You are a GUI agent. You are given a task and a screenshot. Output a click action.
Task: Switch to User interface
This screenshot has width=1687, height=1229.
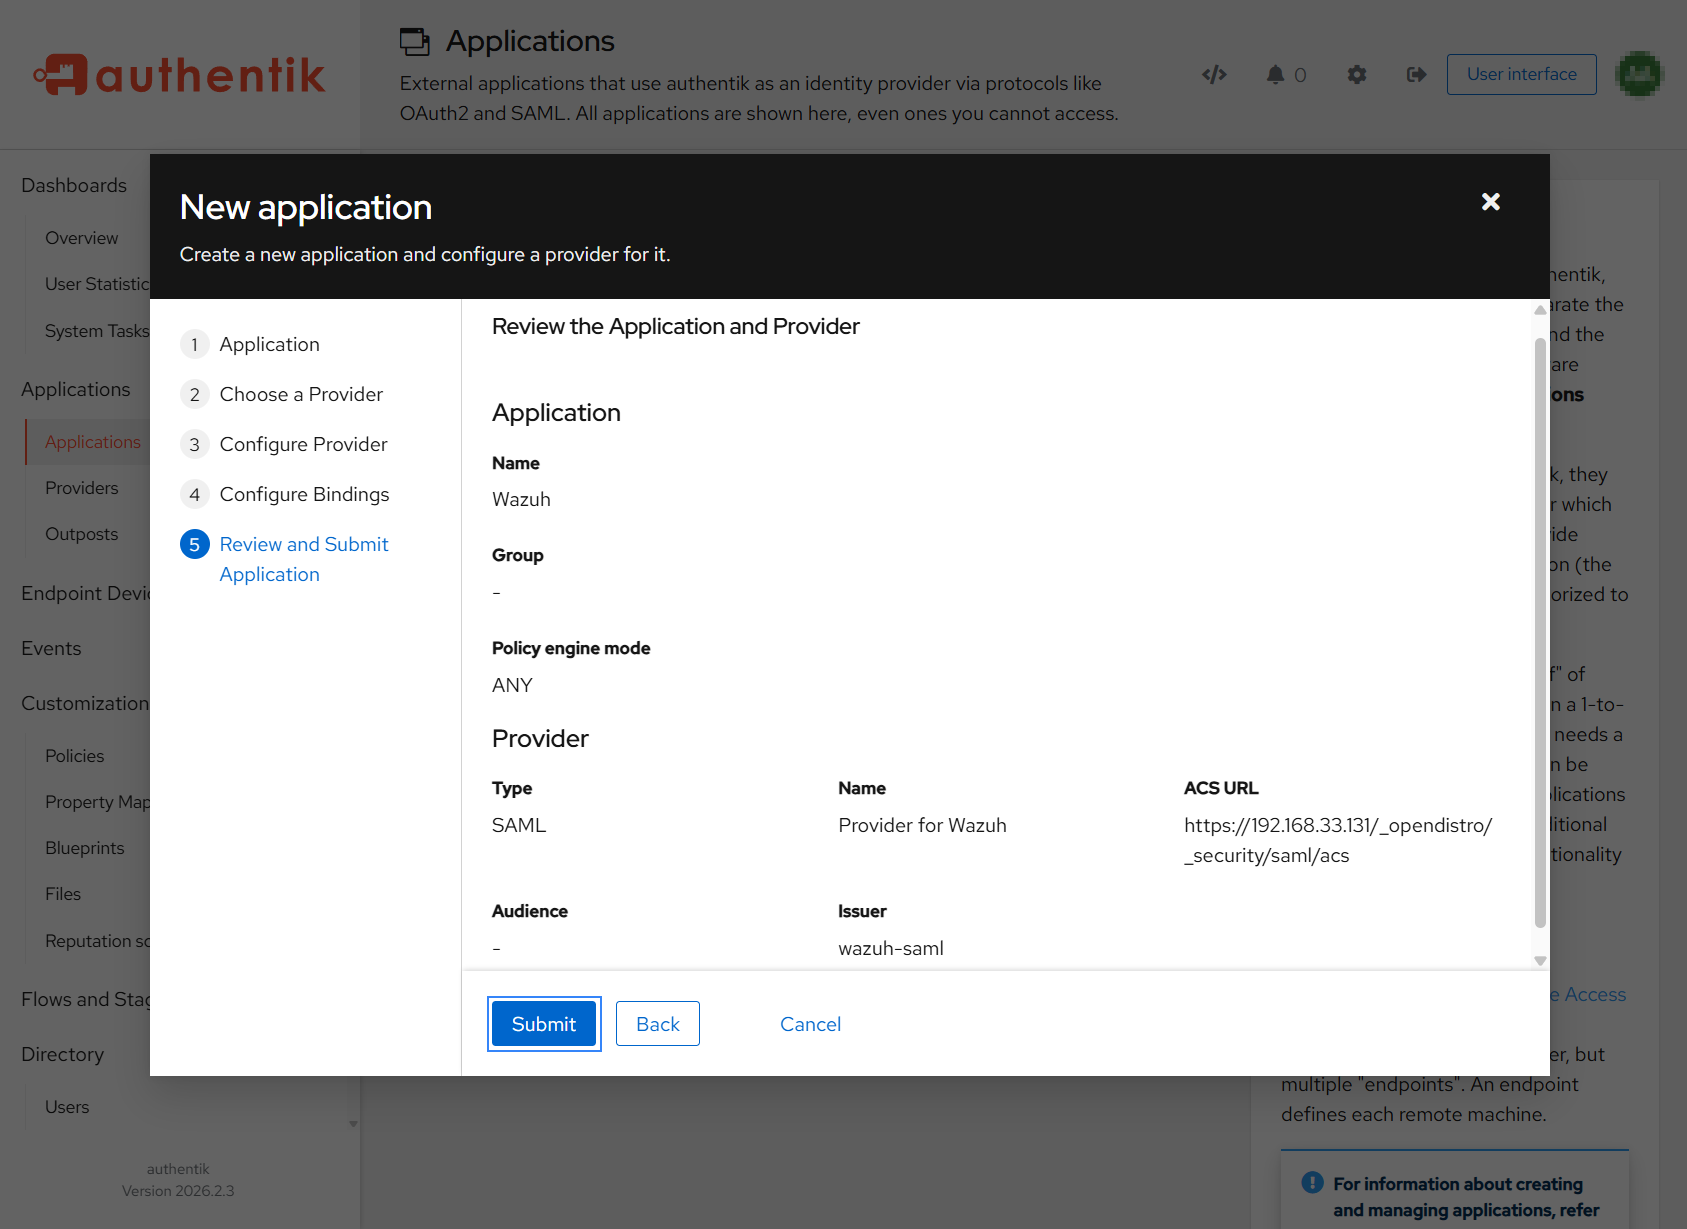[x=1521, y=74]
